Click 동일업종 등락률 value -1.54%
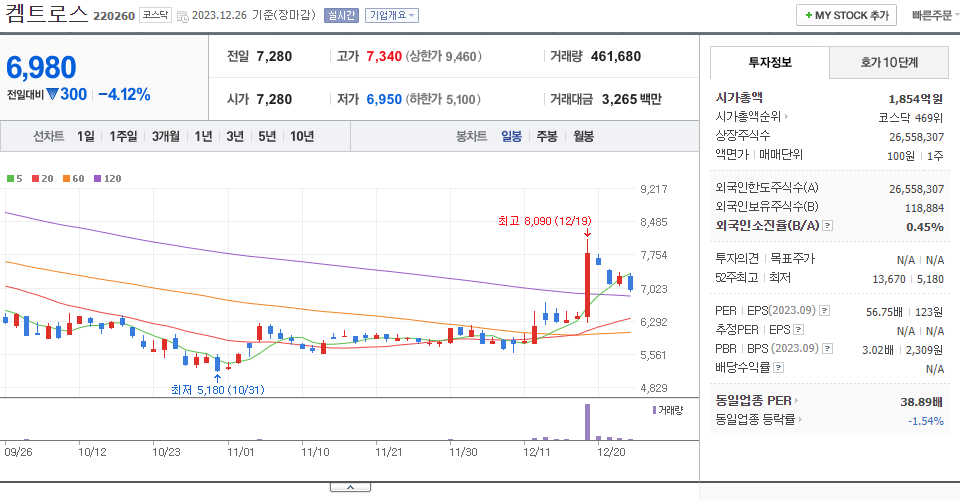The height and width of the screenshot is (500, 960). [926, 421]
